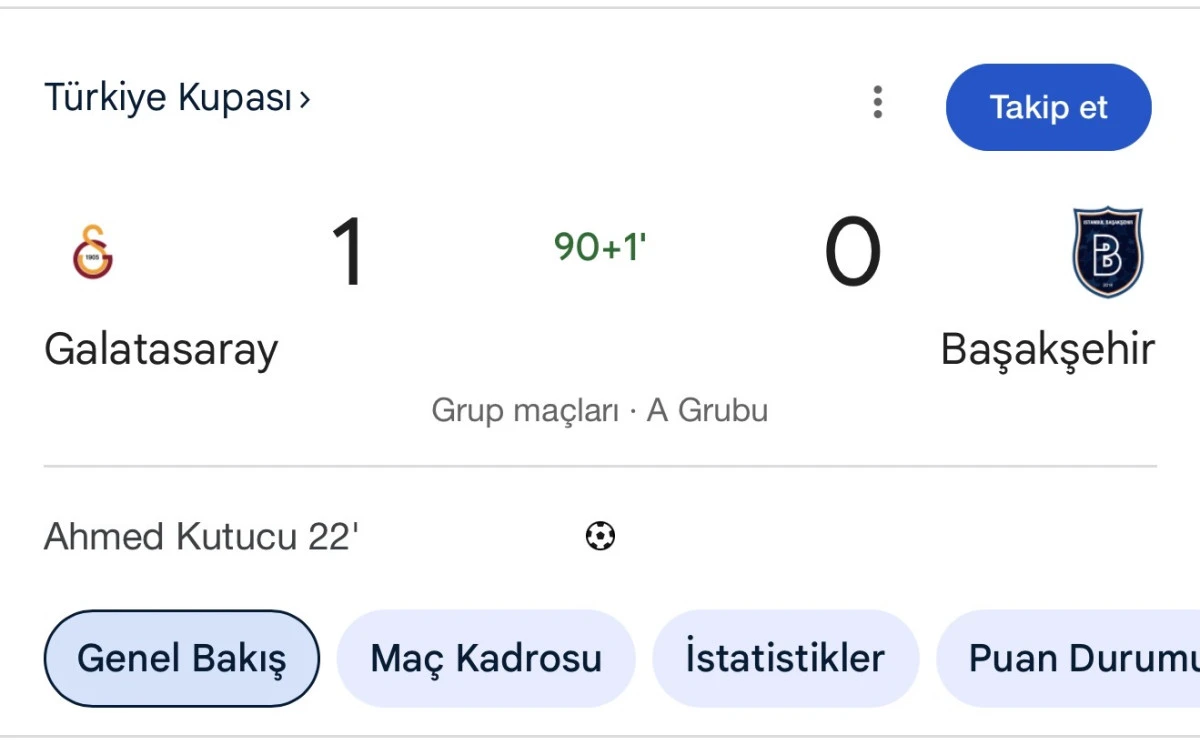Click the Başakşehir club badge
The height and width of the screenshot is (745, 1200).
pyautogui.click(x=1107, y=252)
